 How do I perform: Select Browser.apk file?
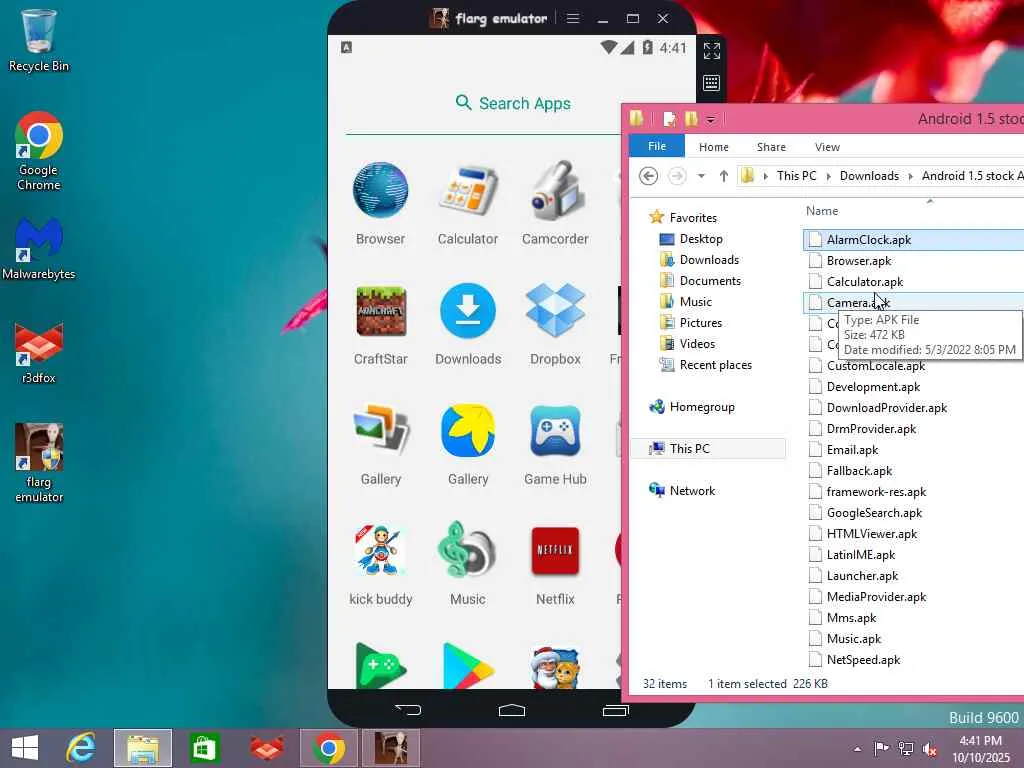[859, 261]
